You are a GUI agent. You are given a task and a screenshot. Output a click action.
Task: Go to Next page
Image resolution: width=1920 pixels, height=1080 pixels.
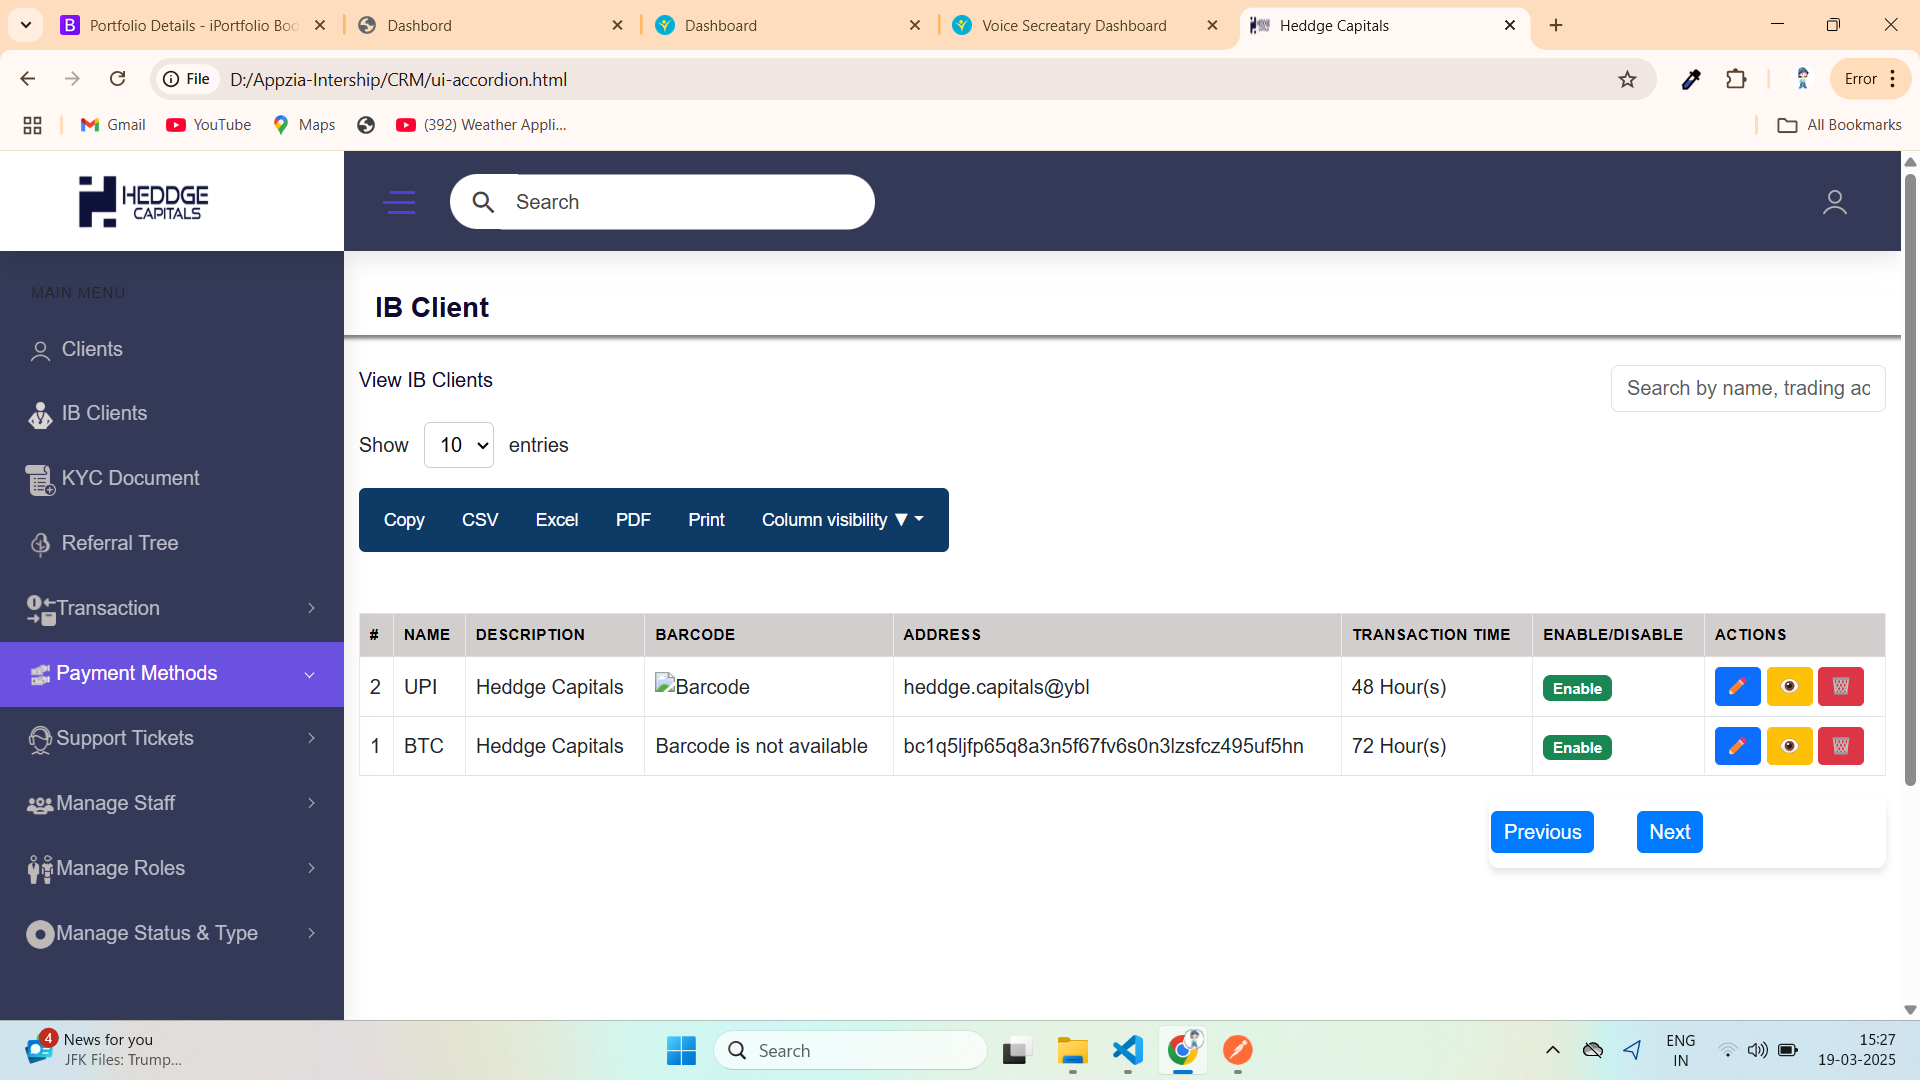[1669, 832]
